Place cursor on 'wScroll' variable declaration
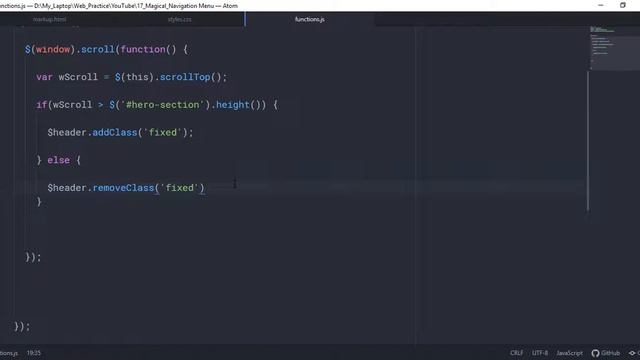The height and width of the screenshot is (360, 640). click(78, 77)
